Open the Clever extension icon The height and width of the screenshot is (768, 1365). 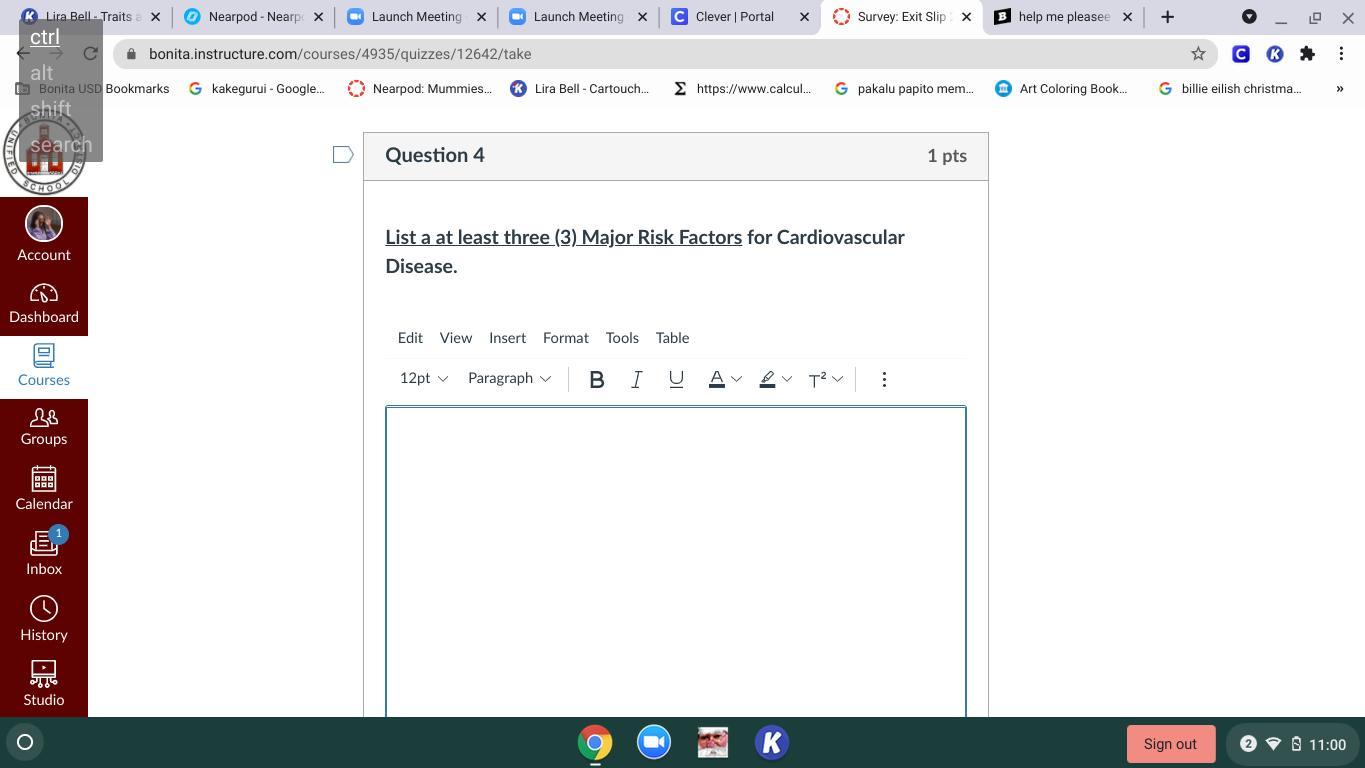pyautogui.click(x=1241, y=54)
